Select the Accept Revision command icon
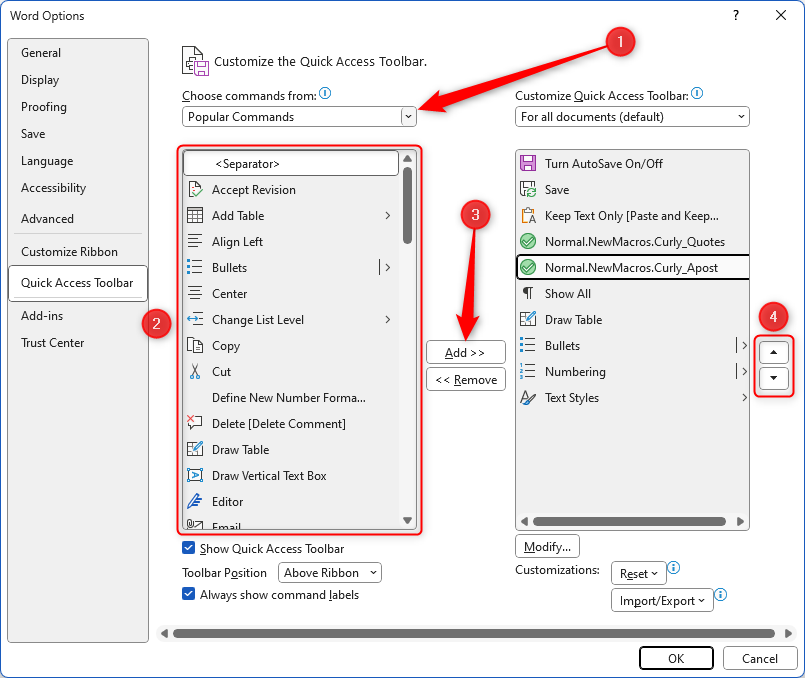Image resolution: width=805 pixels, height=678 pixels. pyautogui.click(x=195, y=189)
